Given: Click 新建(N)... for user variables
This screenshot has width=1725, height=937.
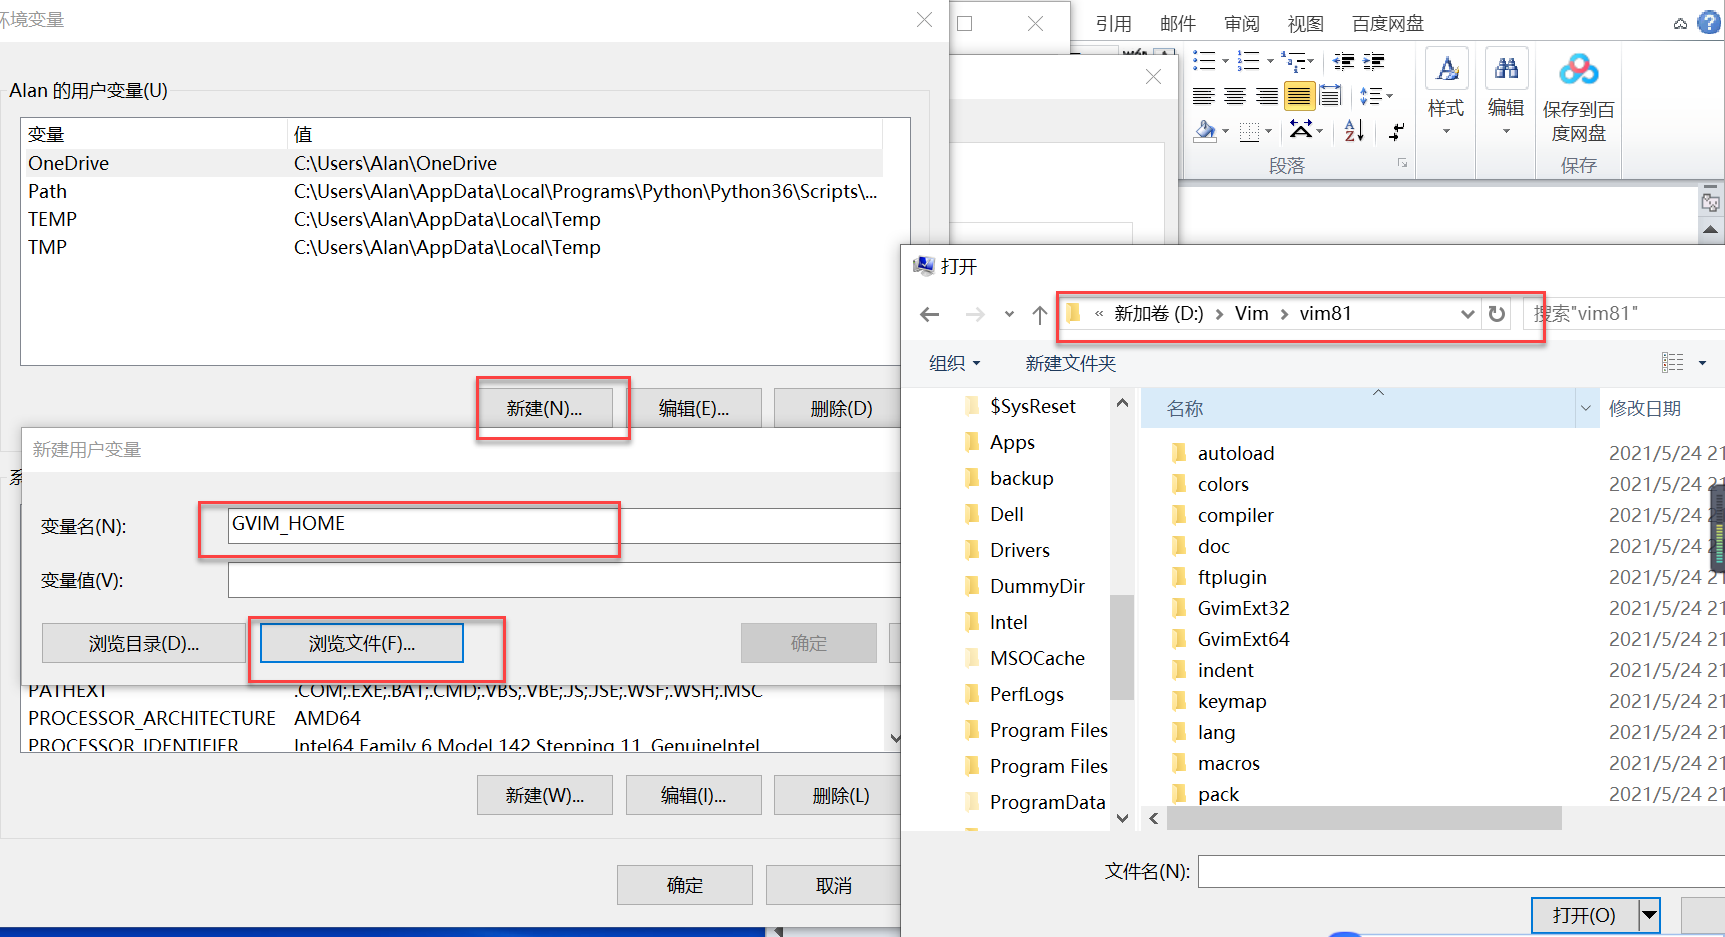Looking at the screenshot, I should coord(544,408).
